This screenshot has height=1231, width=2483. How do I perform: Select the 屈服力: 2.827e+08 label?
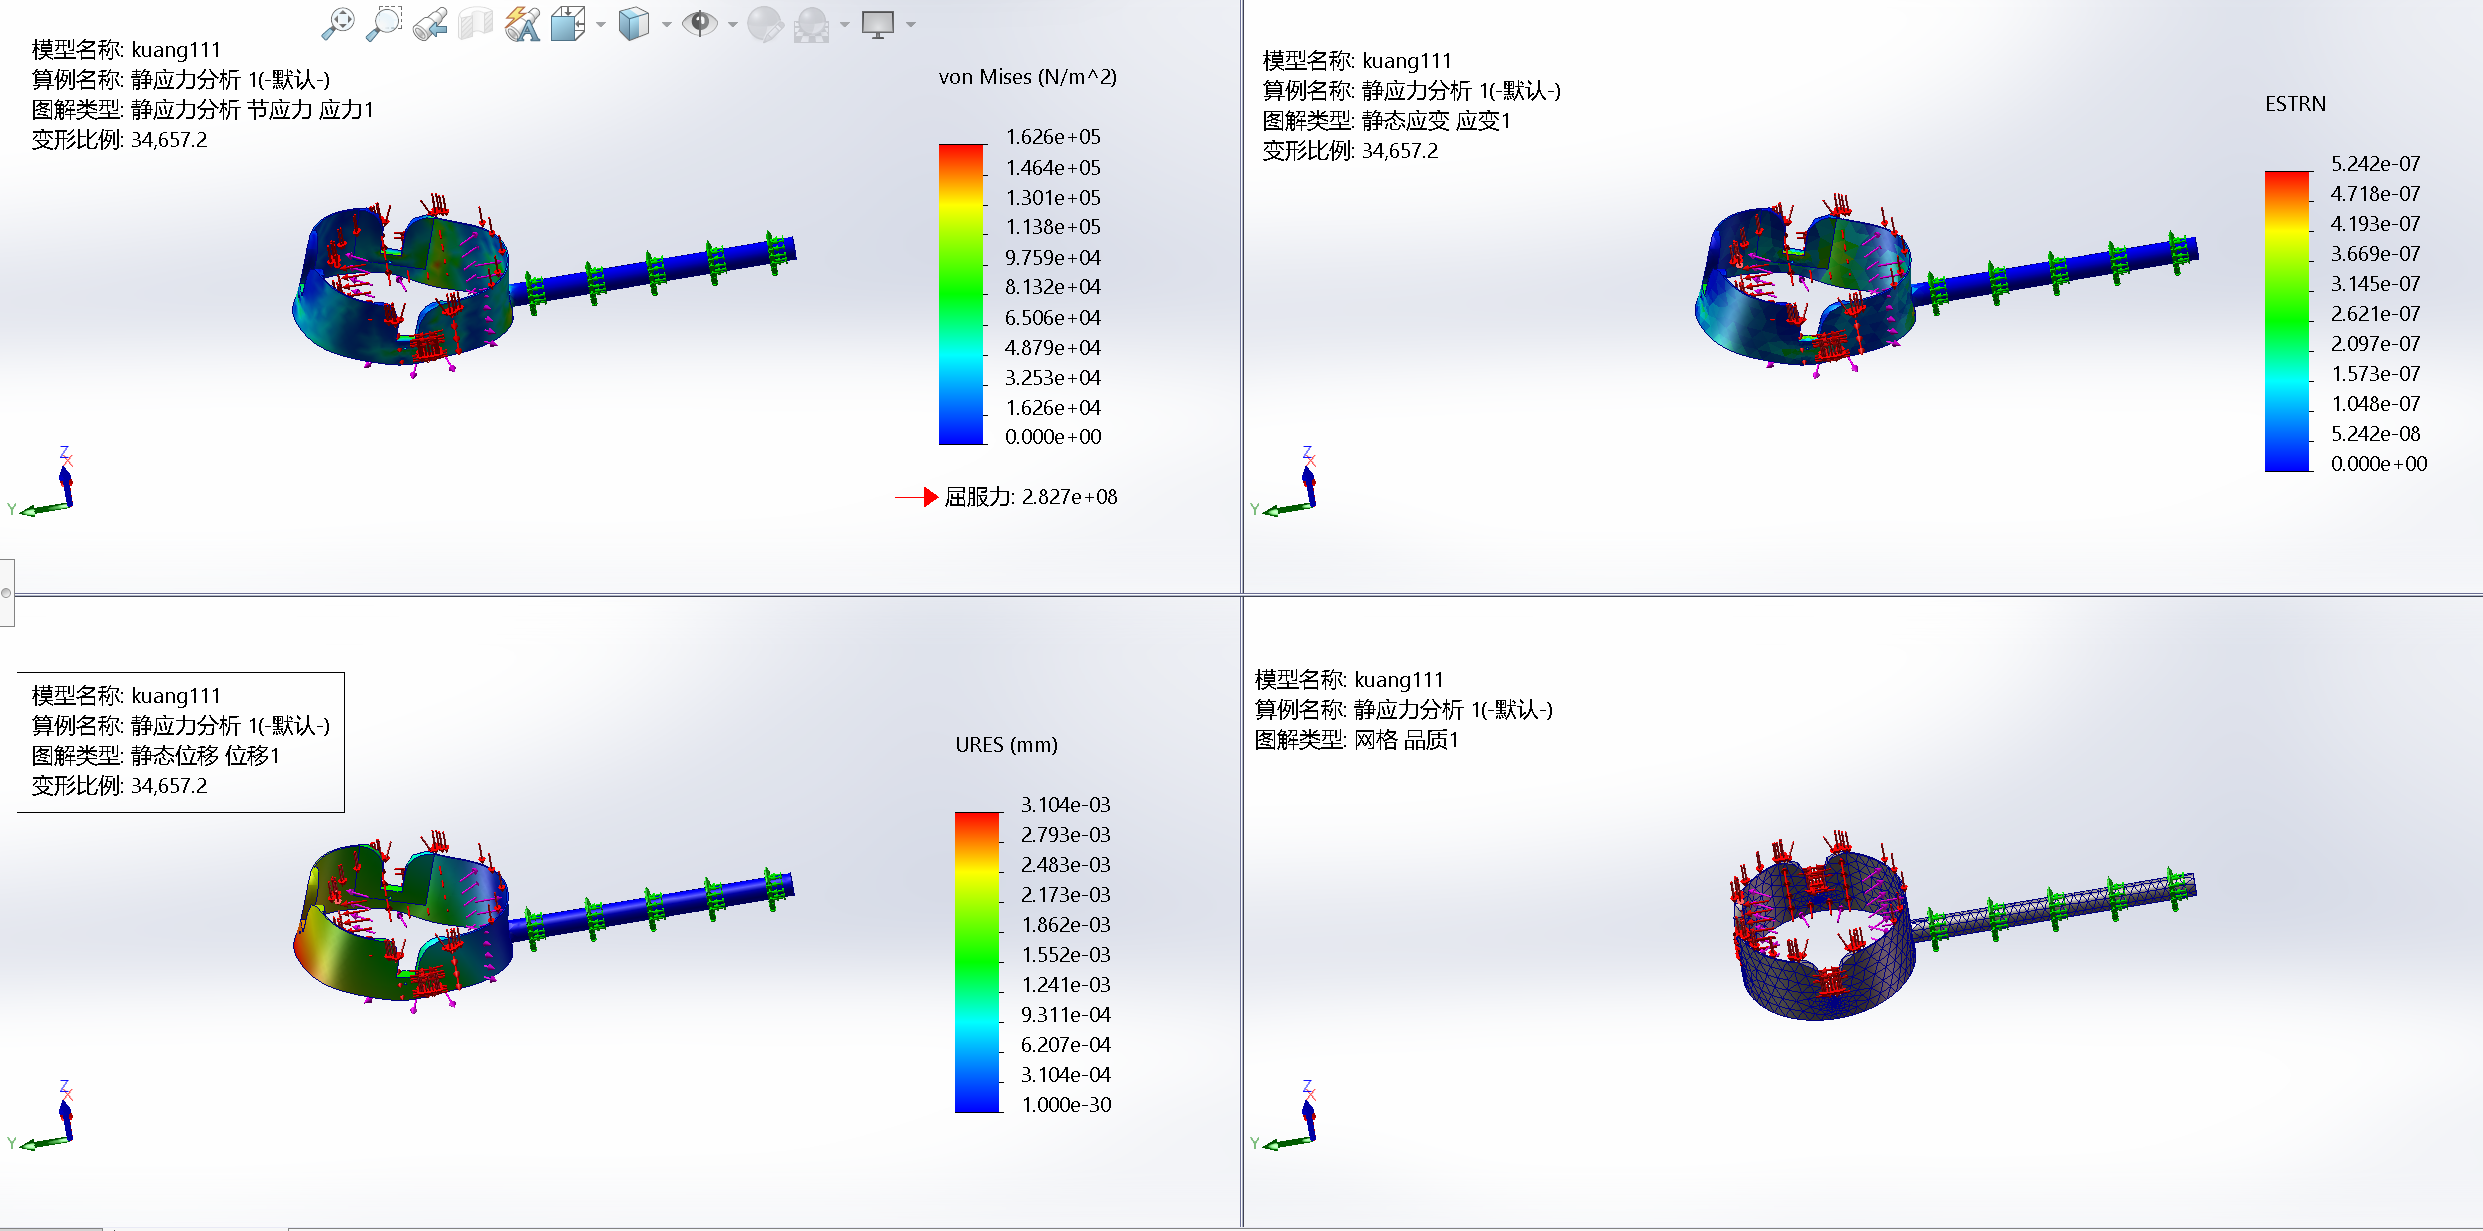pos(1031,497)
